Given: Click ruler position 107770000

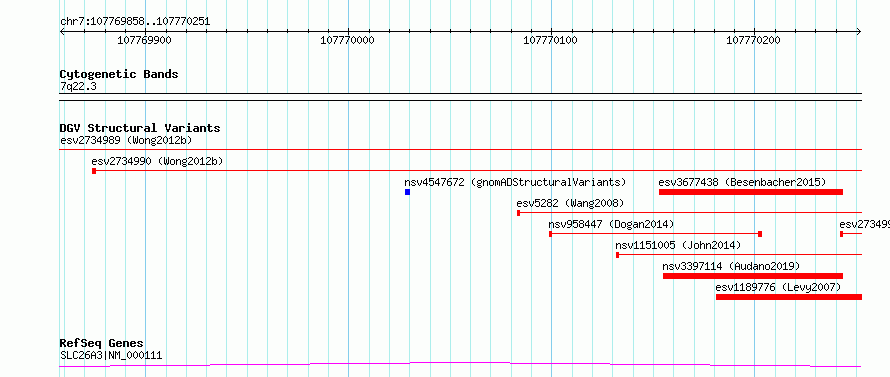Looking at the screenshot, I should pyautogui.click(x=347, y=41).
